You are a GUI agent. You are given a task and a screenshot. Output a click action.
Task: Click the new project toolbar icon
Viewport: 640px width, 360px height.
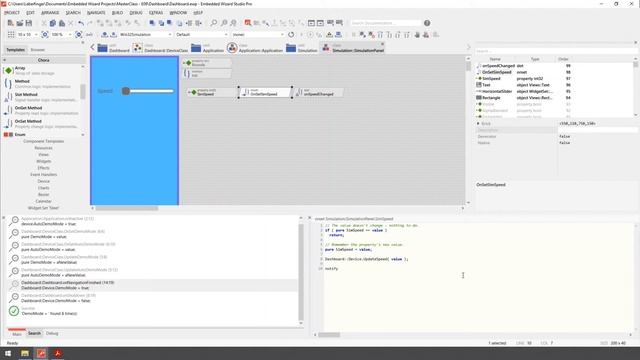coord(11,23)
